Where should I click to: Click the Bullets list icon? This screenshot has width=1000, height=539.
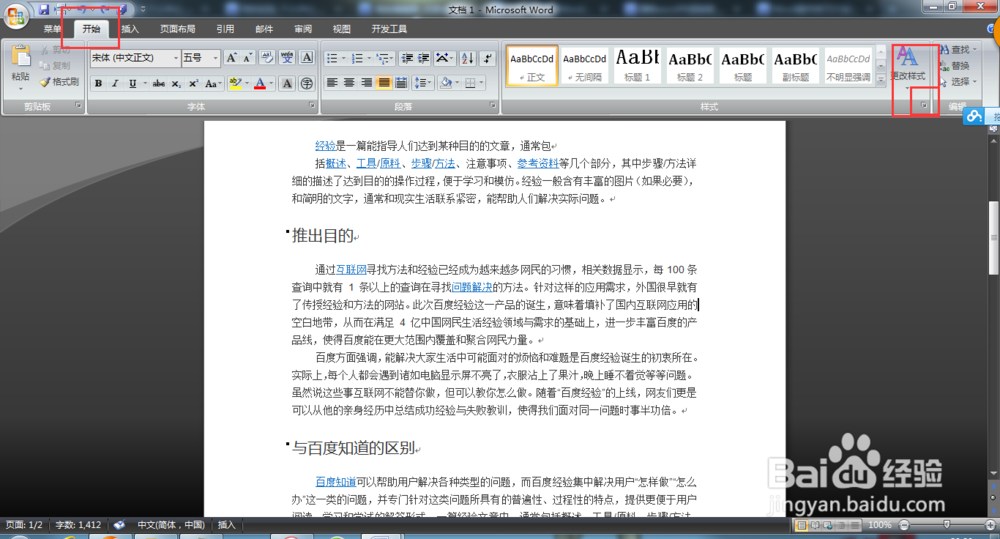[332, 58]
